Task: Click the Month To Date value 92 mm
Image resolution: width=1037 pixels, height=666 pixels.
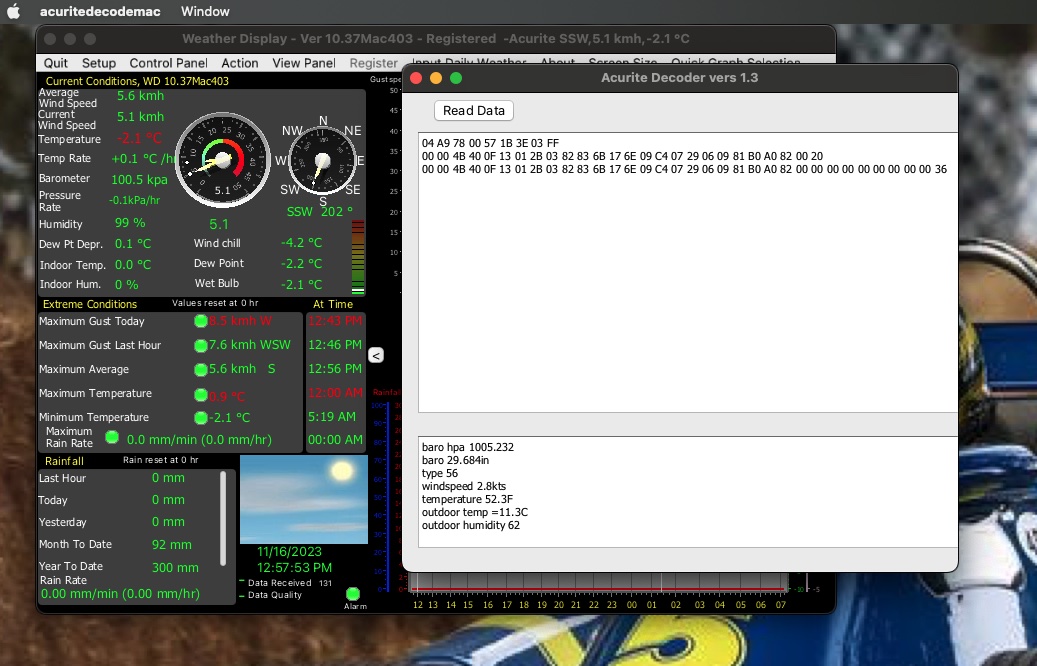Action: click(x=172, y=545)
